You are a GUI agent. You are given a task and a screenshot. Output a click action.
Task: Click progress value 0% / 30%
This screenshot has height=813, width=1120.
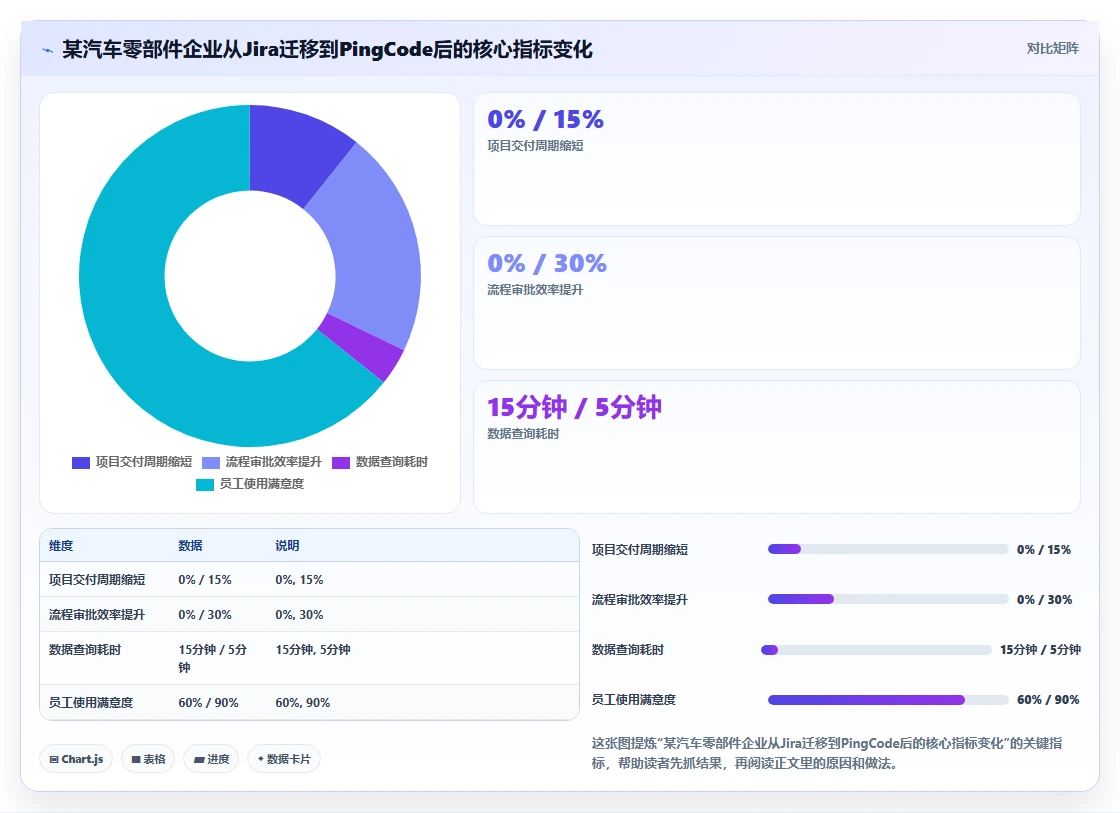pos(1045,599)
